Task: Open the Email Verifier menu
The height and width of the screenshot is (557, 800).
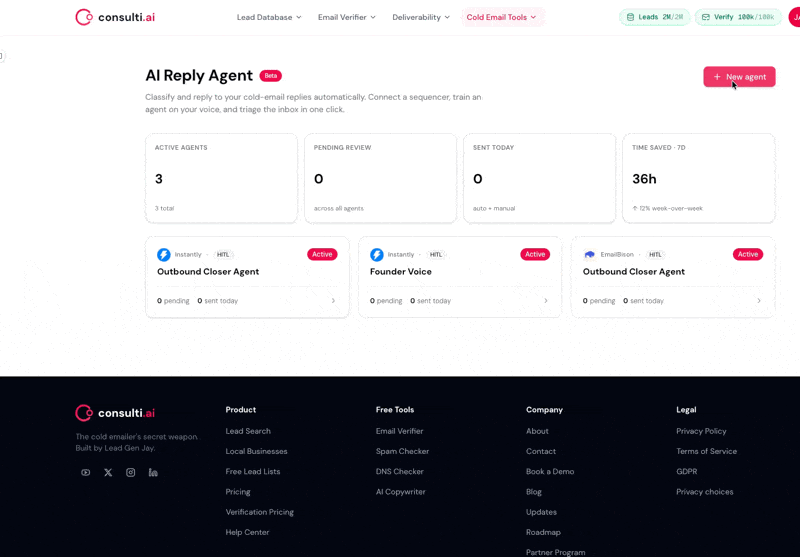Action: (346, 17)
